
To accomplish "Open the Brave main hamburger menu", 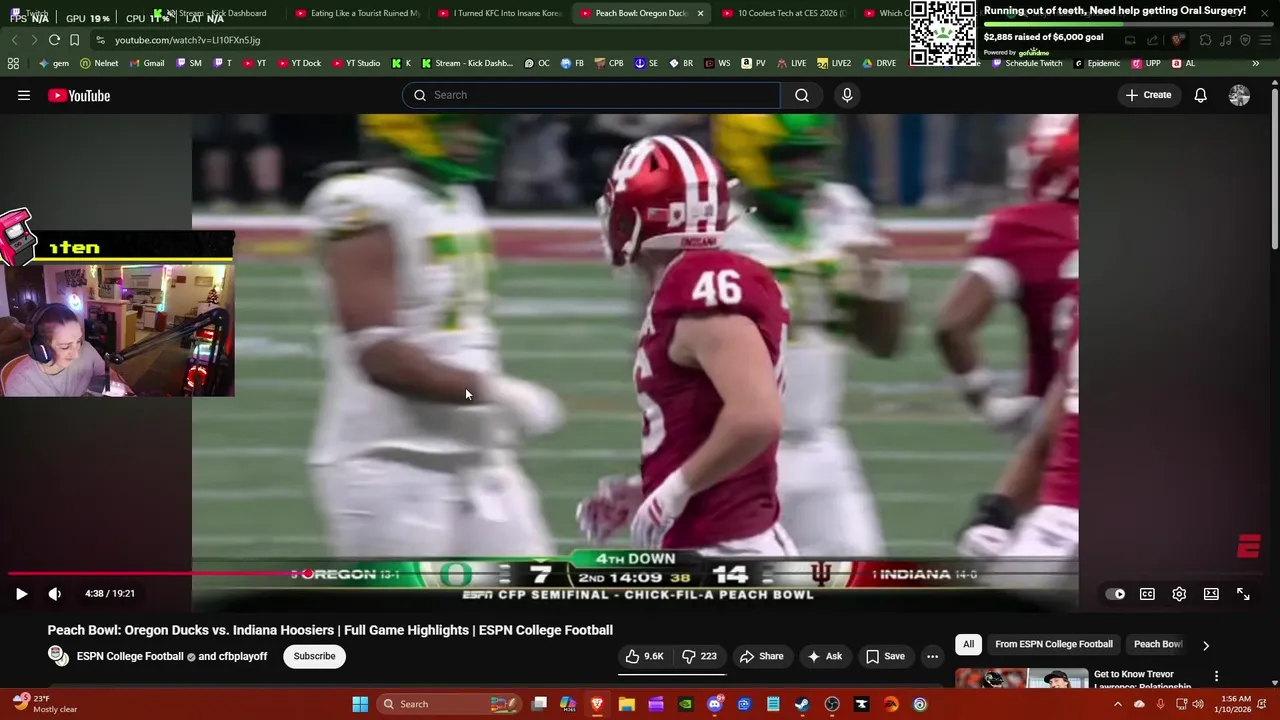I will tap(1264, 40).
